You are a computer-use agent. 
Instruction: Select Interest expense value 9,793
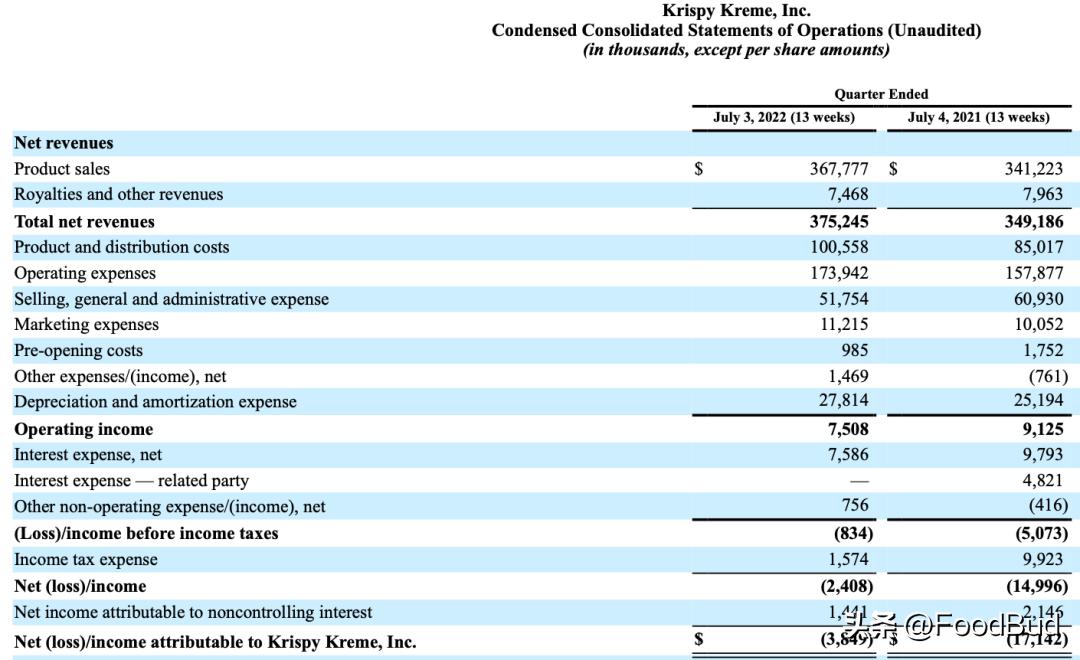click(x=1043, y=455)
